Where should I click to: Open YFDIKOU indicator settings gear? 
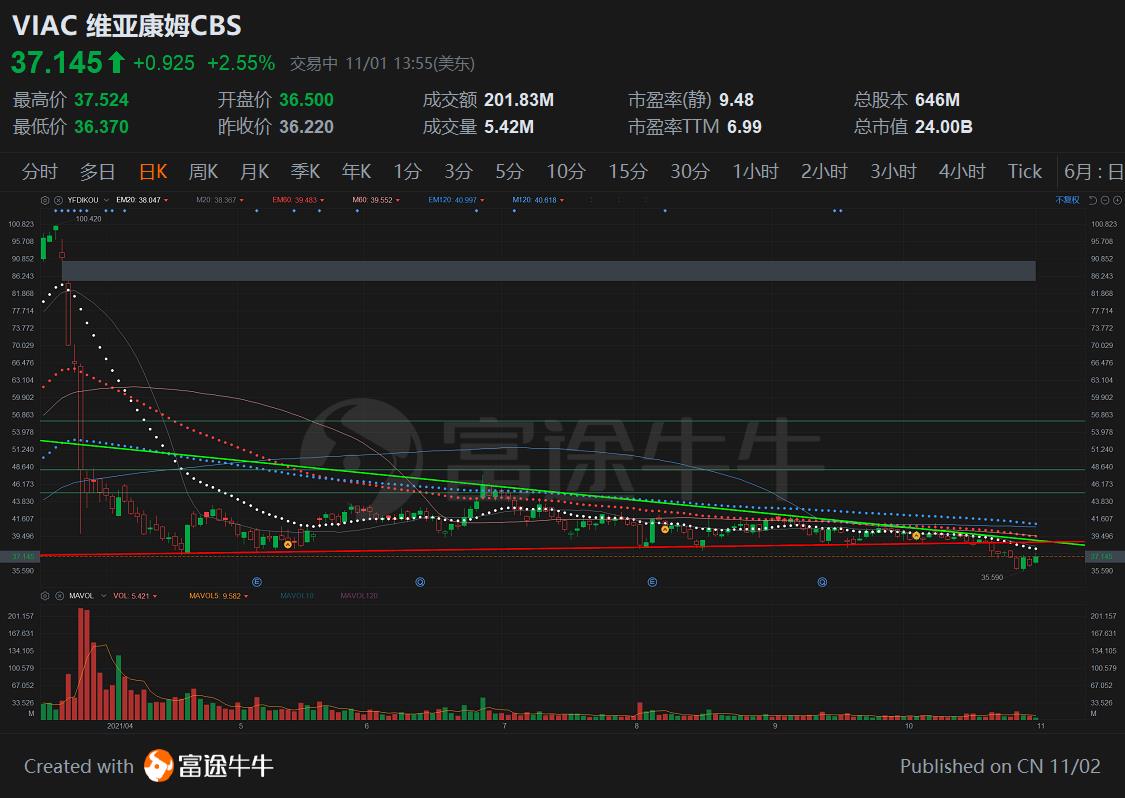[44, 200]
